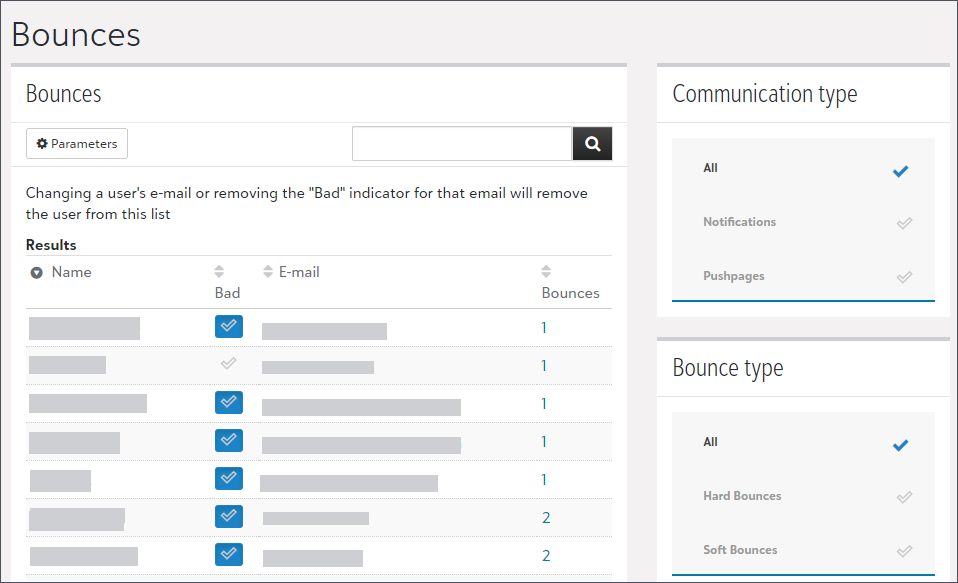Viewport: 958px width, 583px height.
Task: Sort results by the Name column arrow
Action: click(37, 273)
